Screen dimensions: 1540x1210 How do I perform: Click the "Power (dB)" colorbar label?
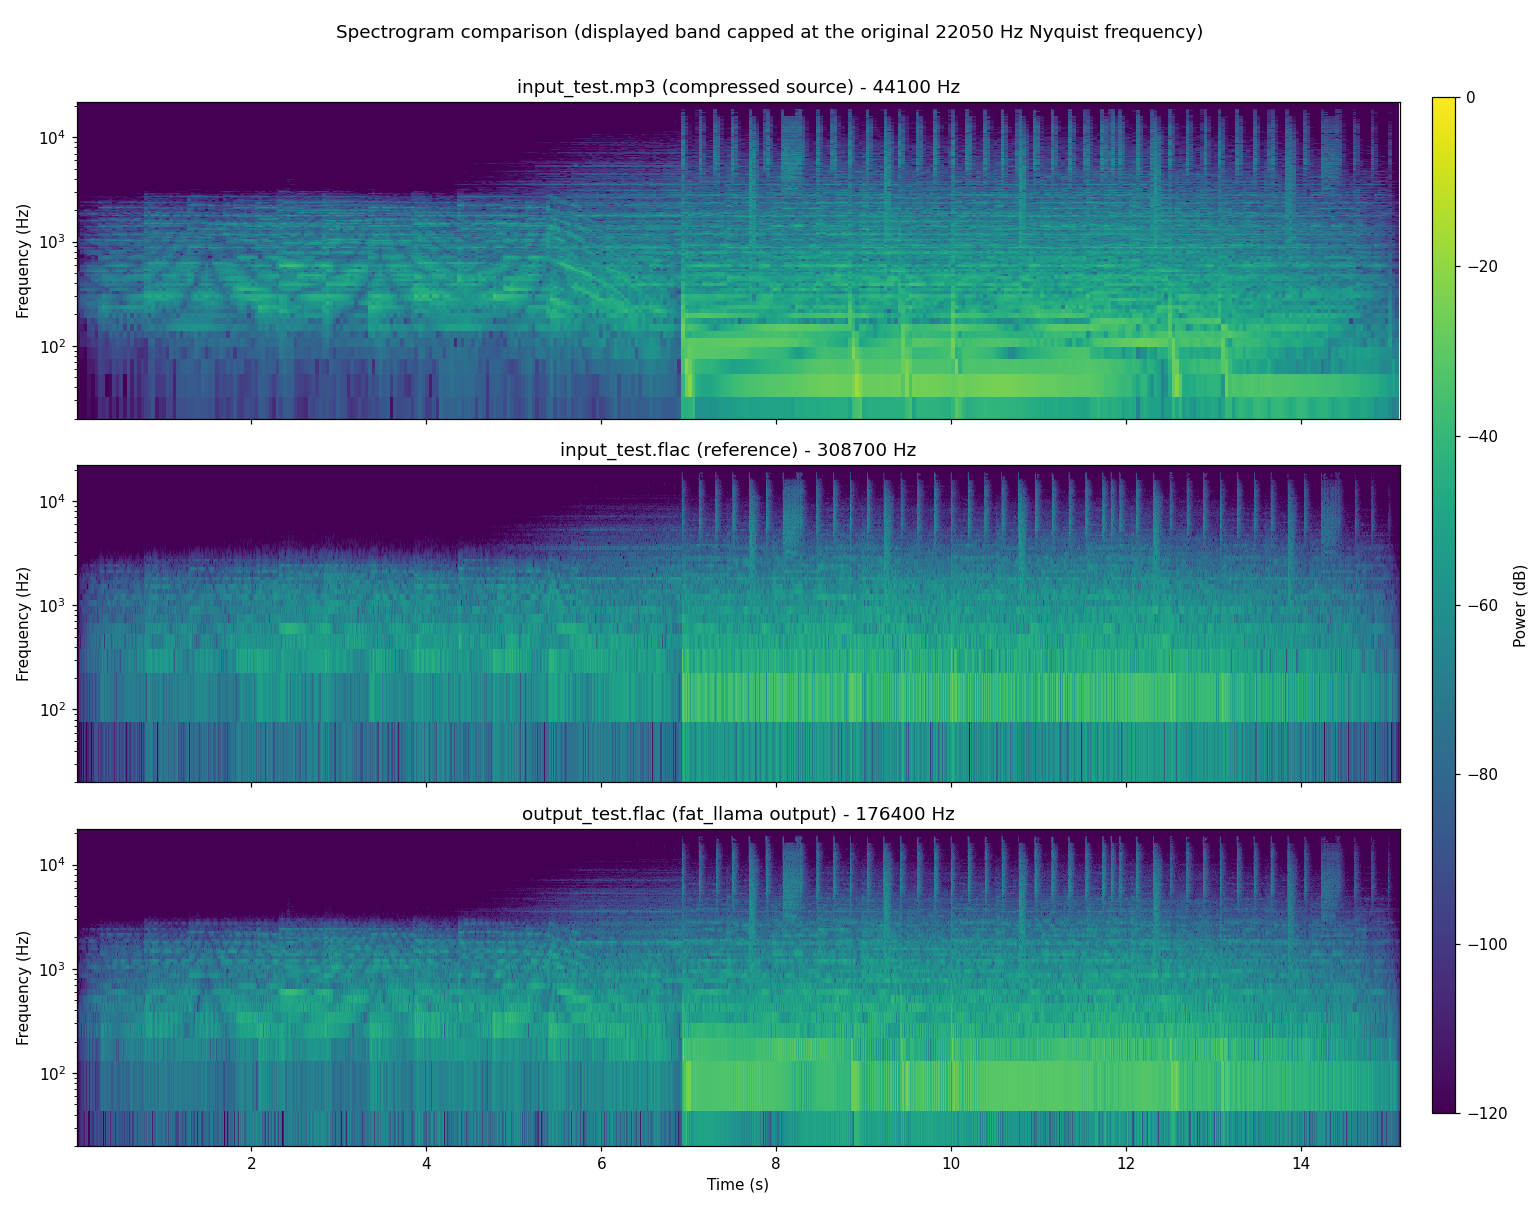1520,605
